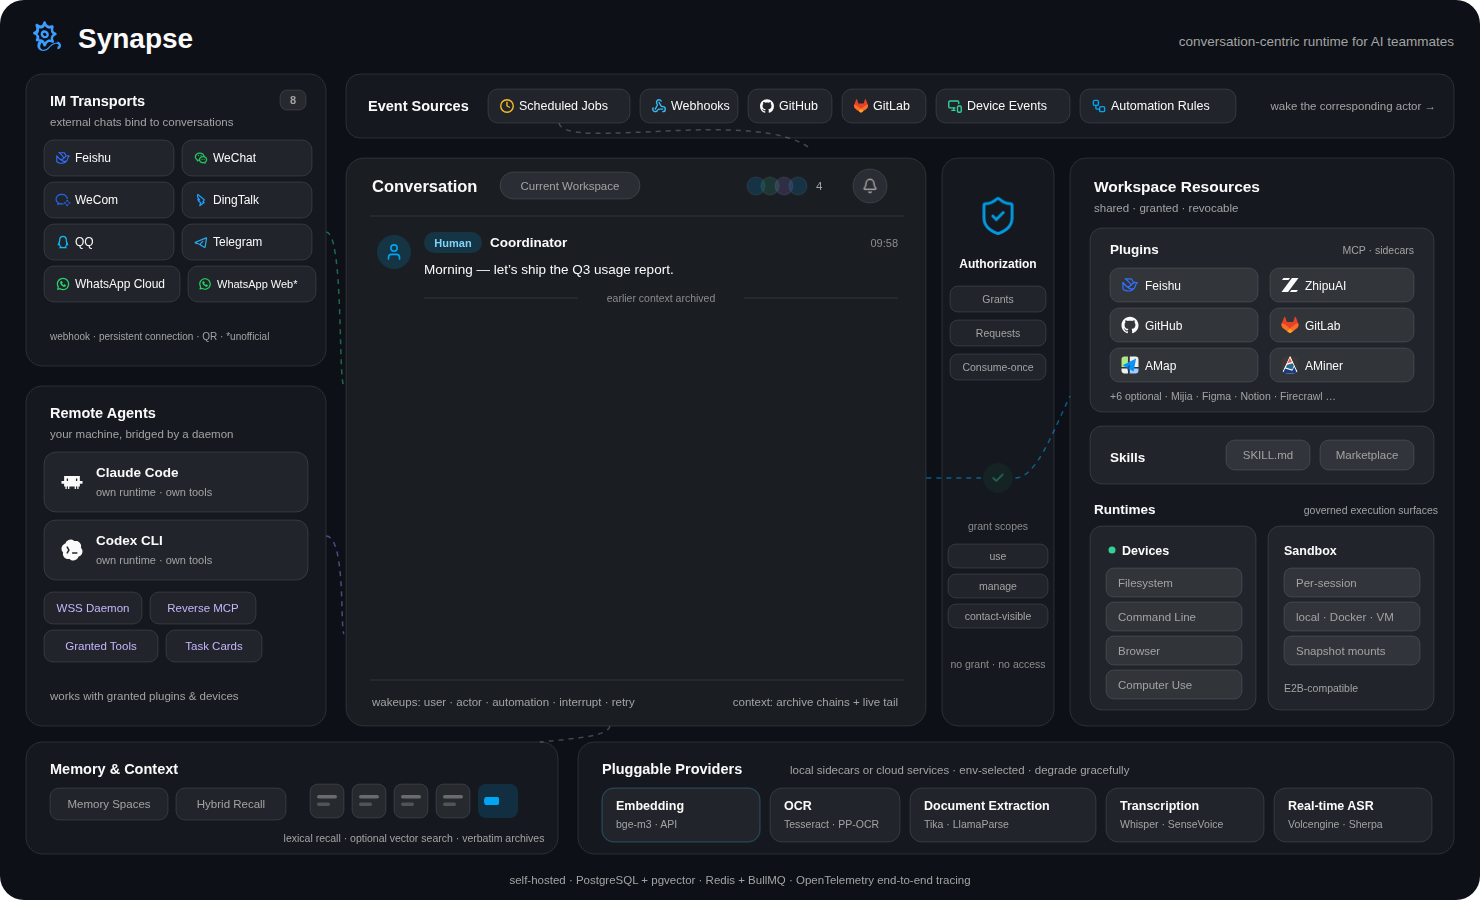Click the Synapse gear logo
The height and width of the screenshot is (900, 1480).
click(x=46, y=37)
